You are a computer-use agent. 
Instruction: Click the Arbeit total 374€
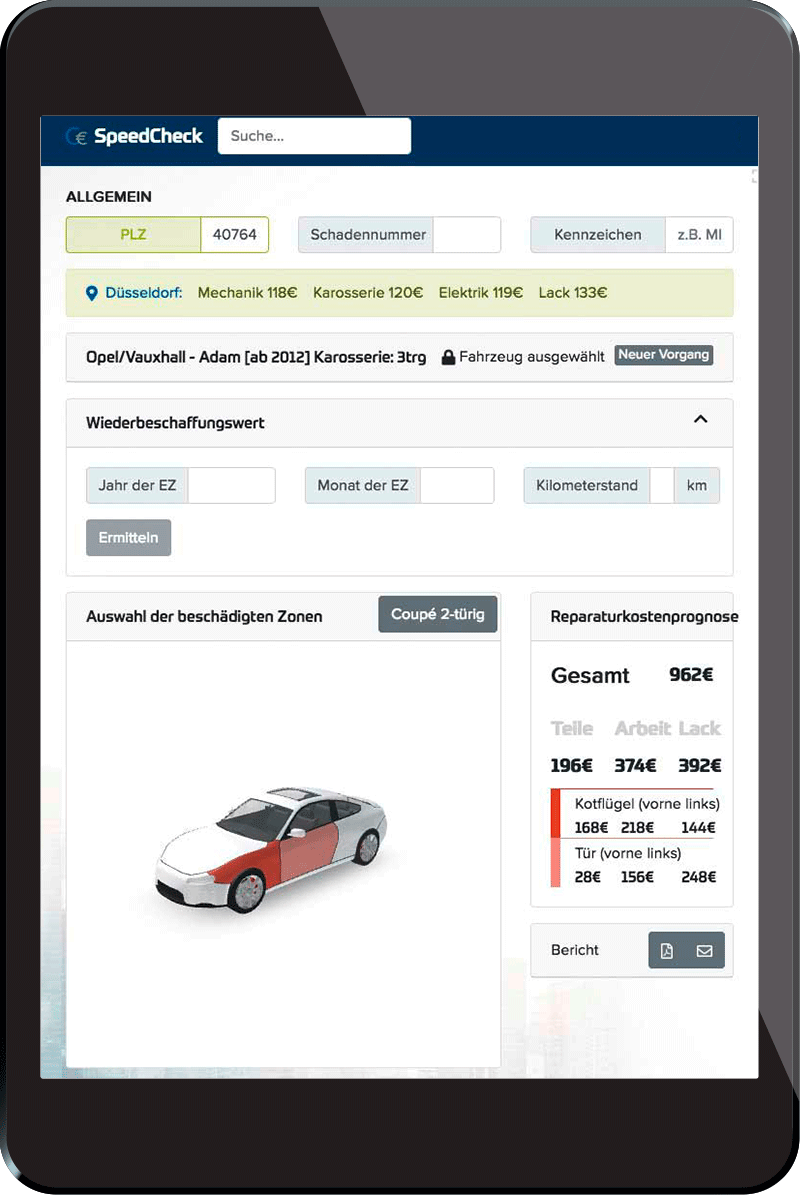(x=635, y=766)
